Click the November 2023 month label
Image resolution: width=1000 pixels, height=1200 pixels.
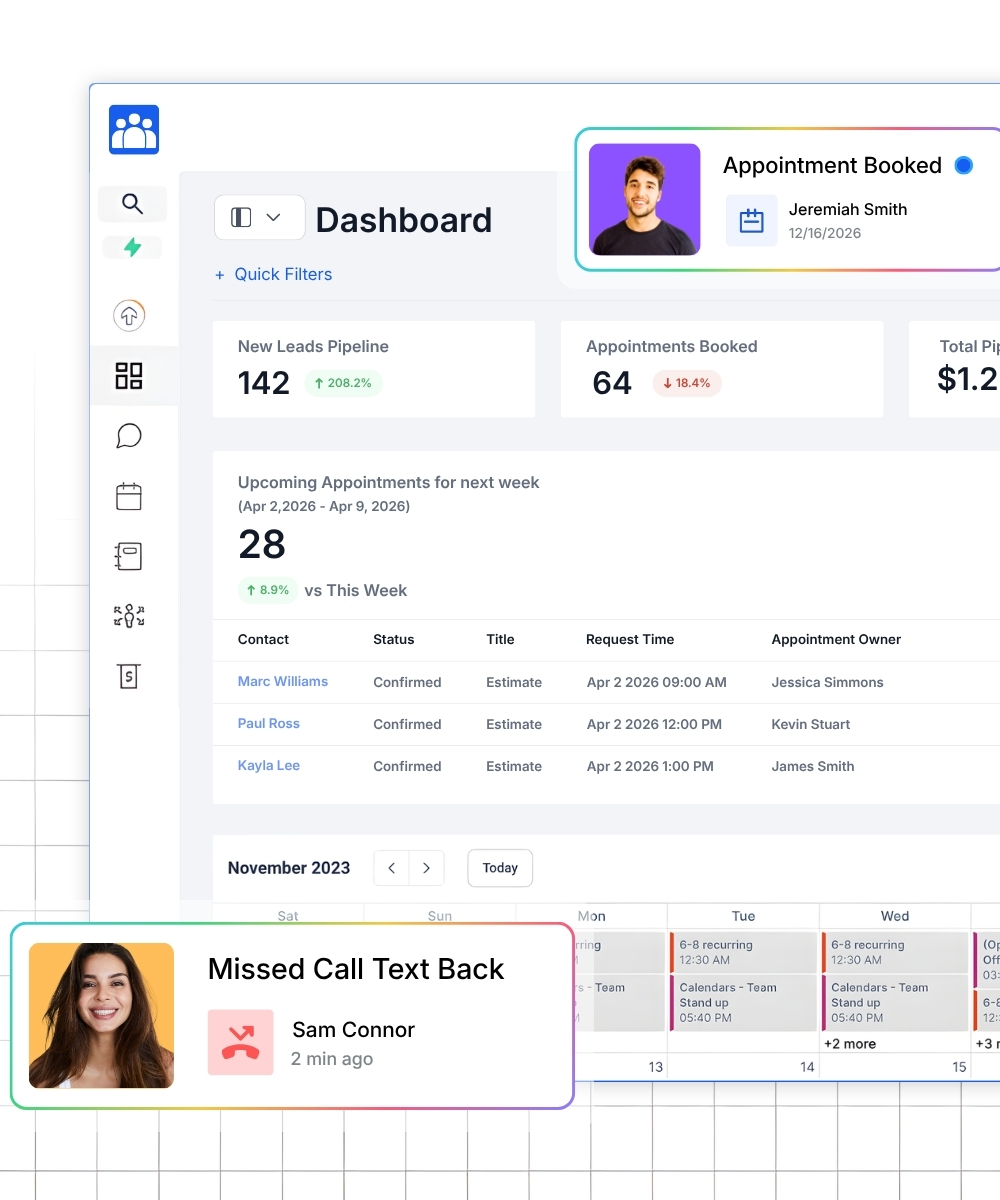pyautogui.click(x=289, y=868)
